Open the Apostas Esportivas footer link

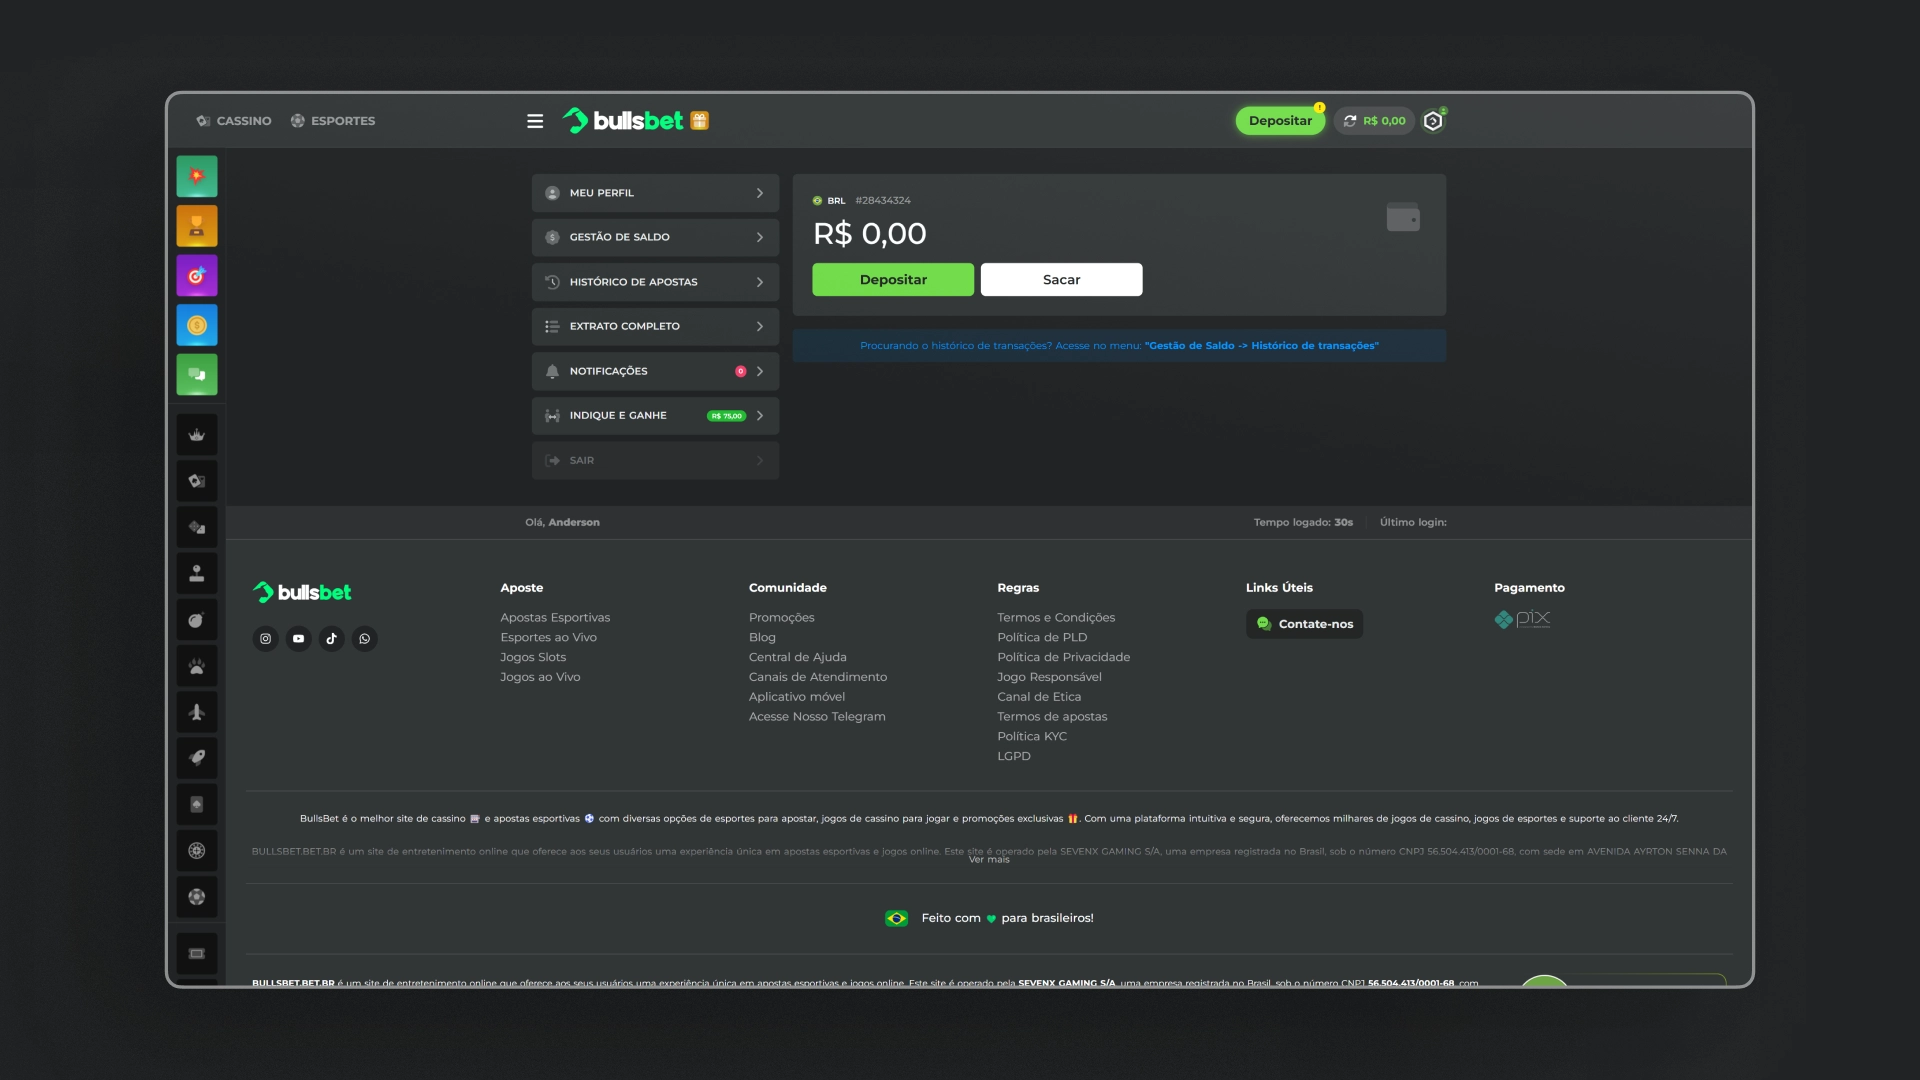point(555,618)
